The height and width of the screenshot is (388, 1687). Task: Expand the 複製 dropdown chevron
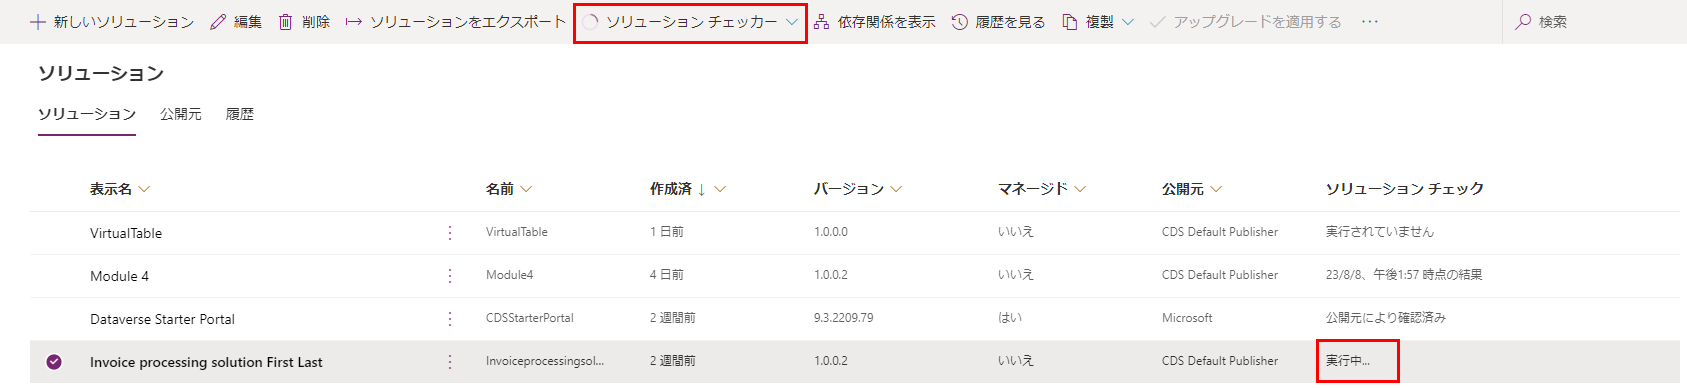point(1128,22)
